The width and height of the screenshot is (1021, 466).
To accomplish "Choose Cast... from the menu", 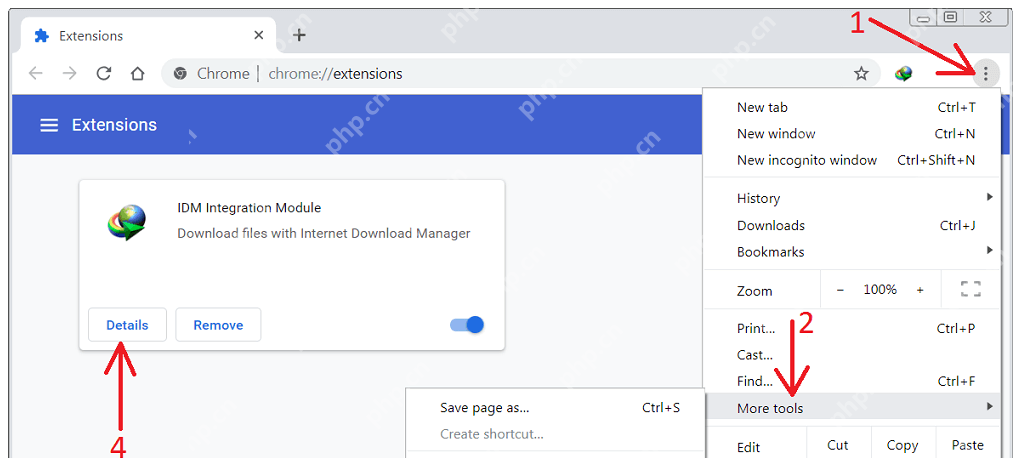I will (x=852, y=355).
